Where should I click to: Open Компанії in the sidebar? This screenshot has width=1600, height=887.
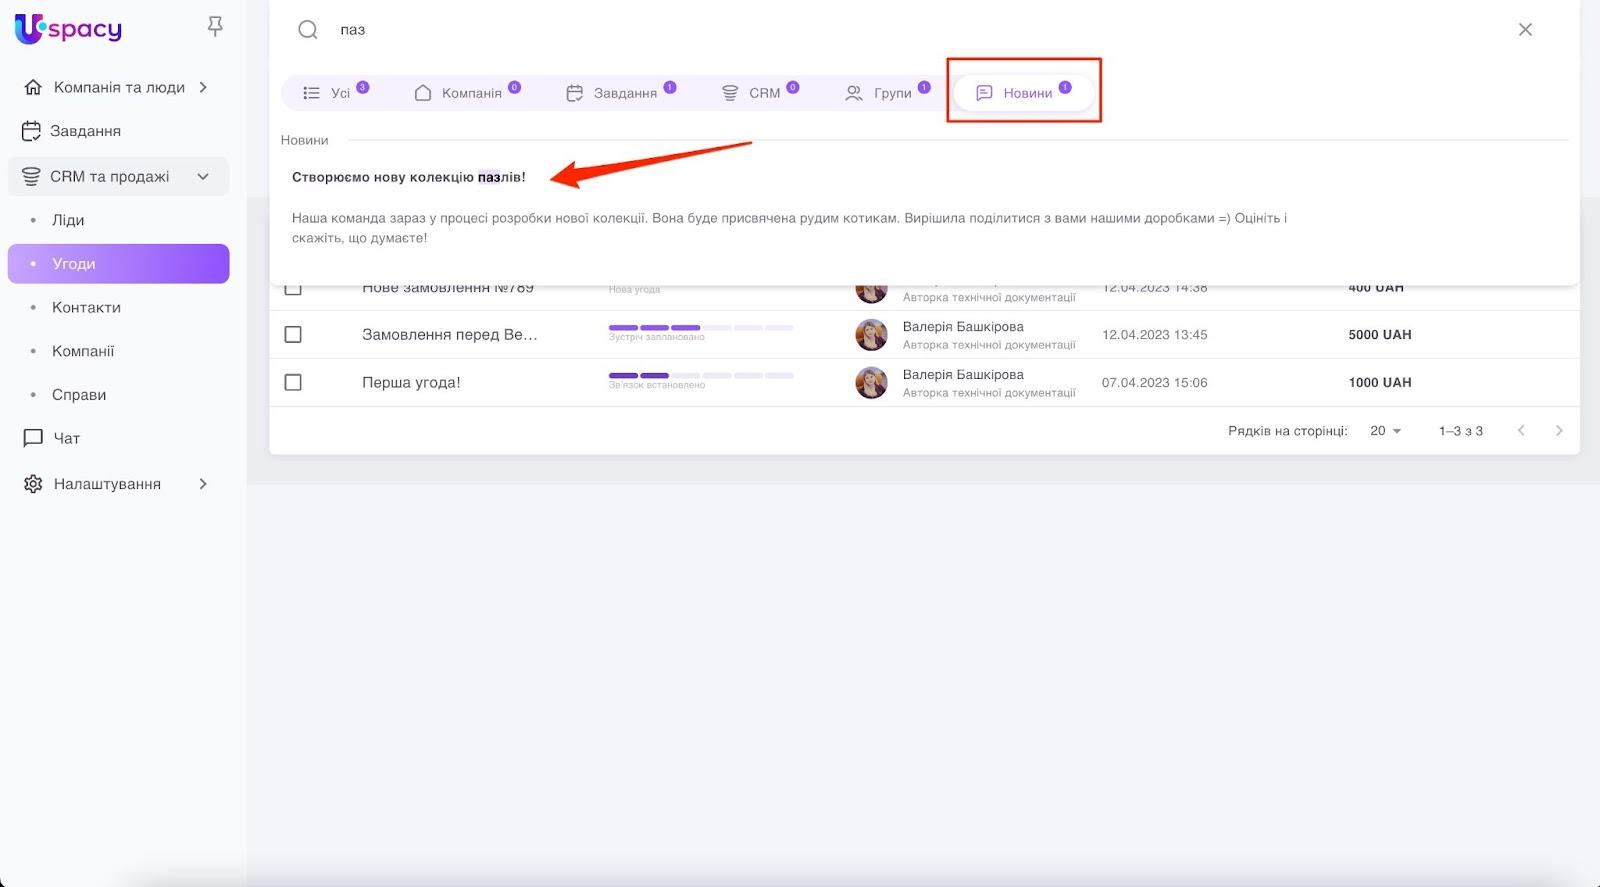(x=119, y=351)
